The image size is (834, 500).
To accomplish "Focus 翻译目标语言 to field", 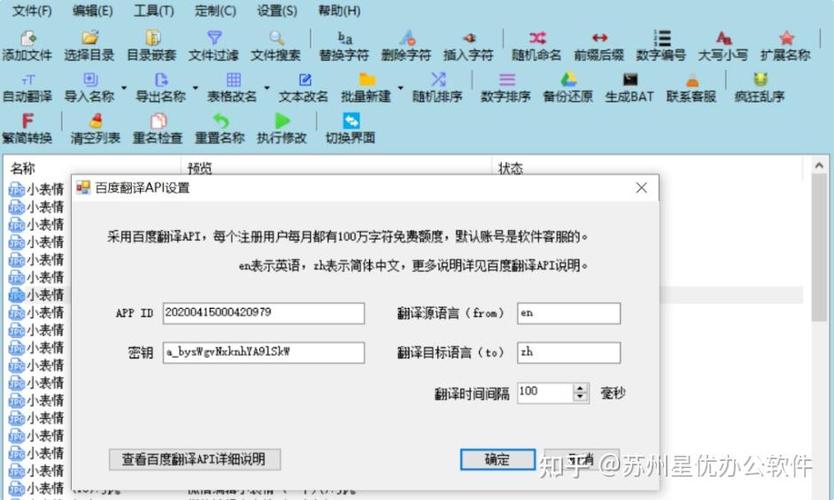I will pyautogui.click(x=569, y=353).
